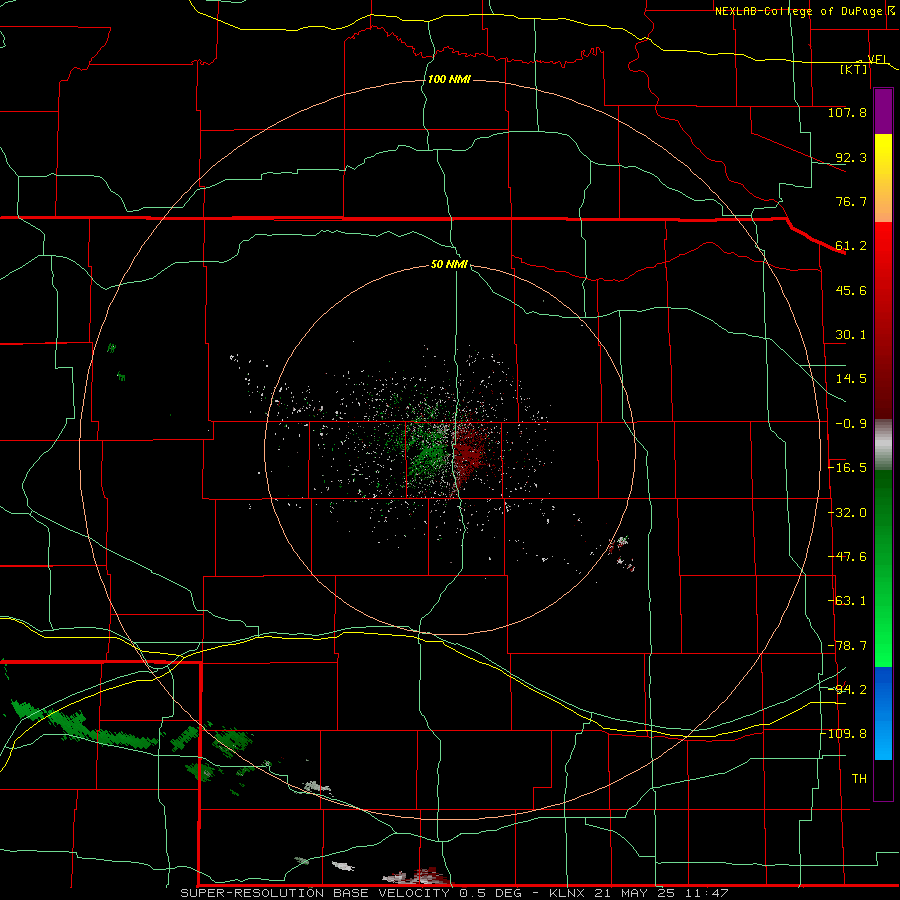This screenshot has height=900, width=900.
Task: Click the 61.2 value on the velocity scale
Action: pyautogui.click(x=851, y=246)
